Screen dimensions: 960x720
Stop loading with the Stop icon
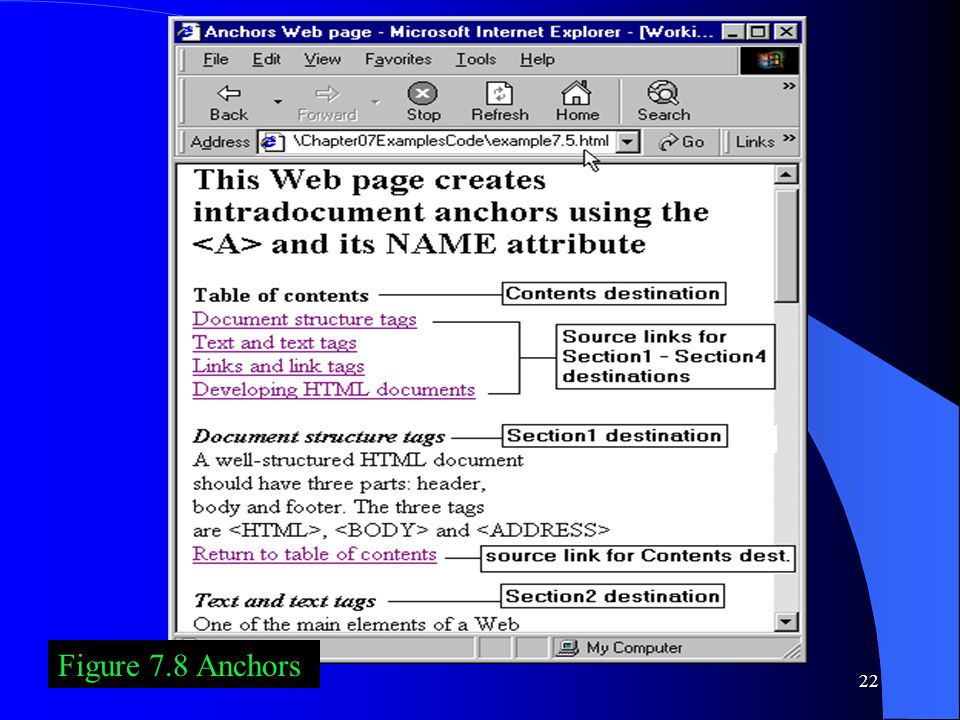click(422, 94)
